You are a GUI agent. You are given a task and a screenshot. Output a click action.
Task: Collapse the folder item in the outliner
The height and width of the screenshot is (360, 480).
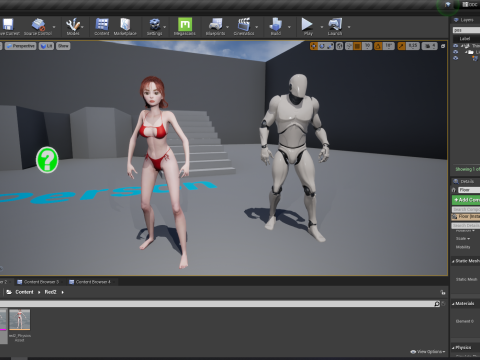466,52
